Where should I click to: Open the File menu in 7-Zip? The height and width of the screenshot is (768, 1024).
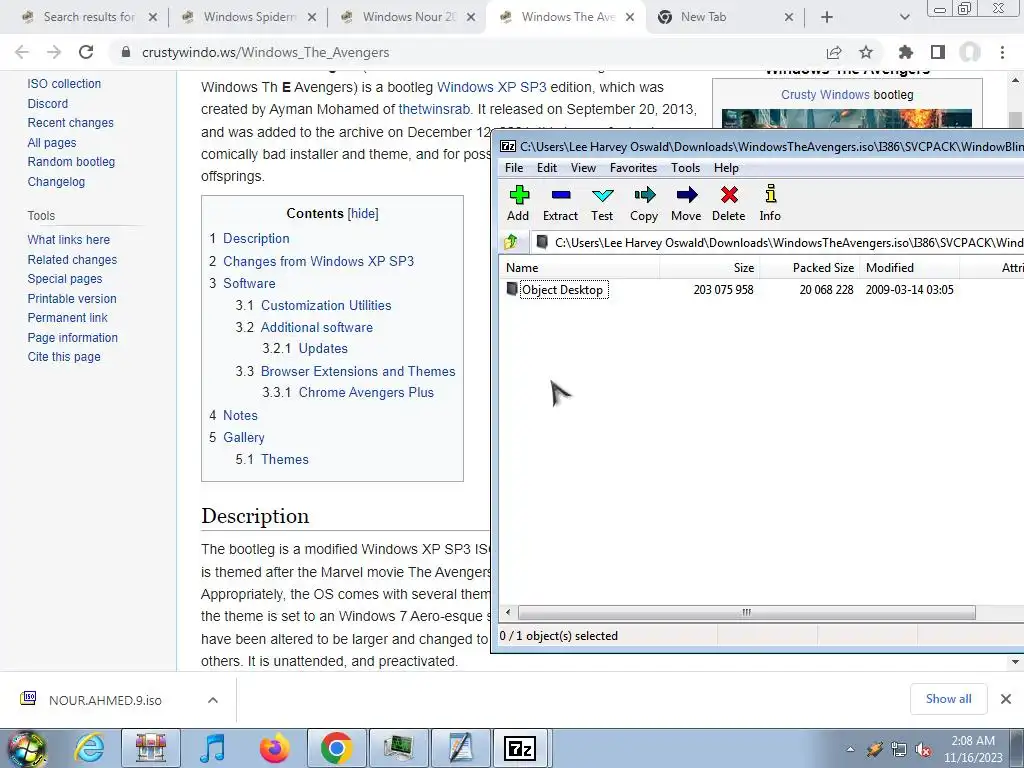pyautogui.click(x=514, y=168)
